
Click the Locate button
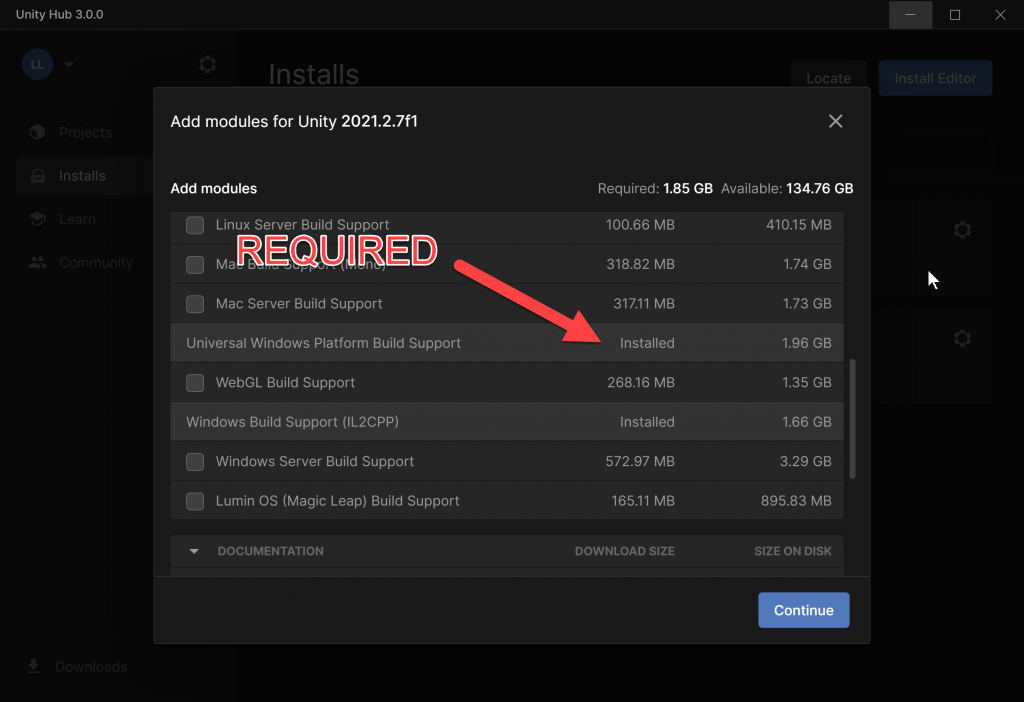click(828, 78)
